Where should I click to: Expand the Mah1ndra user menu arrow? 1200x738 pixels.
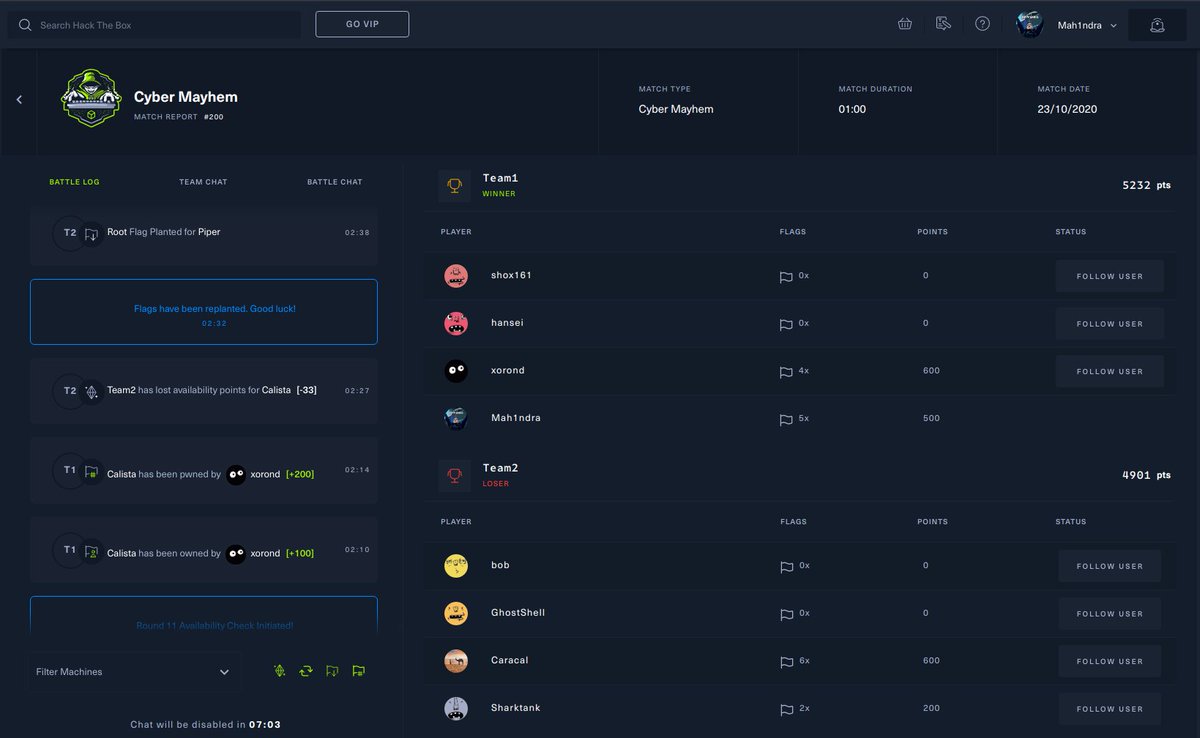(x=1113, y=25)
